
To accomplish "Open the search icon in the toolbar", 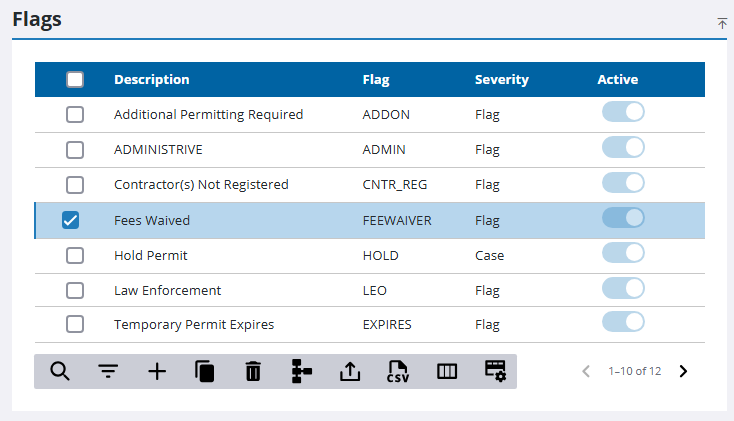I will pos(60,371).
